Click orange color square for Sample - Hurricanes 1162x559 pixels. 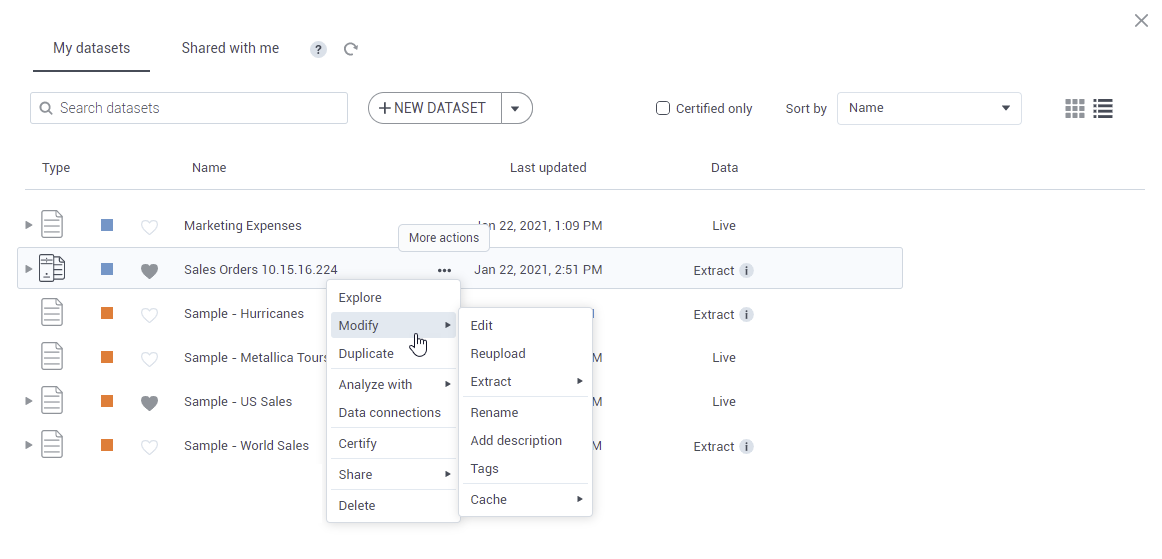[x=107, y=313]
